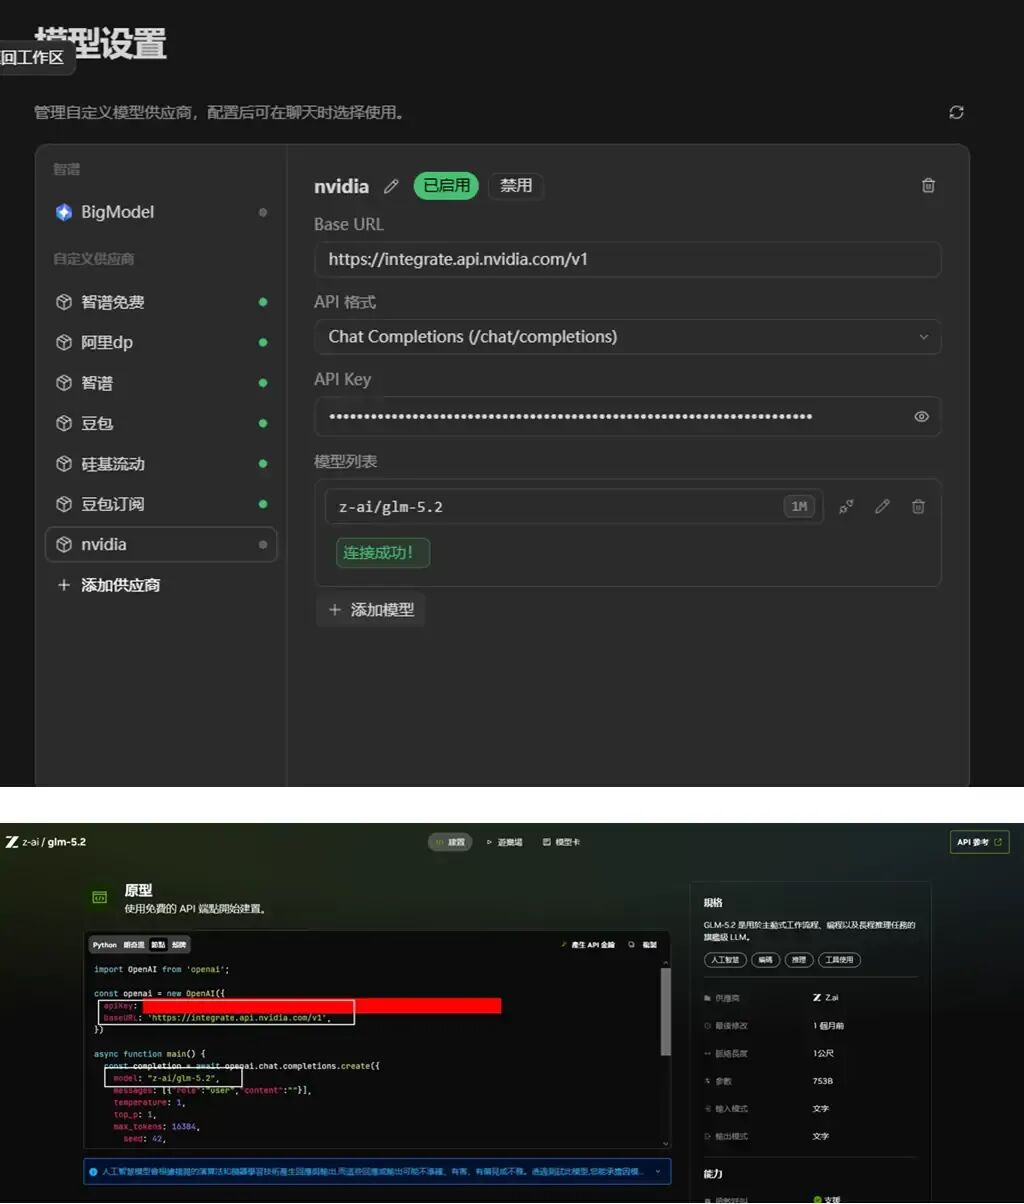The height and width of the screenshot is (1204, 1024).
Task: Click the cube icon beside 阿里dp
Action: [64, 342]
